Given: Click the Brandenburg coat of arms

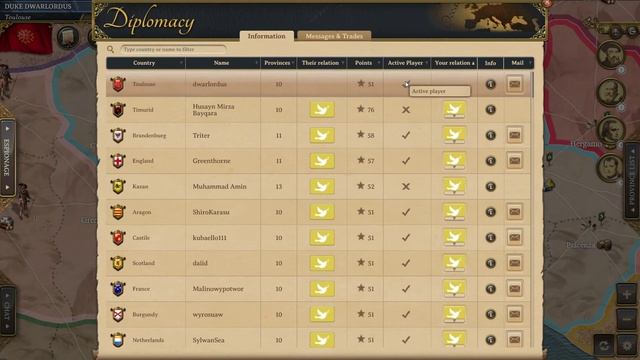Looking at the screenshot, I should (118, 135).
